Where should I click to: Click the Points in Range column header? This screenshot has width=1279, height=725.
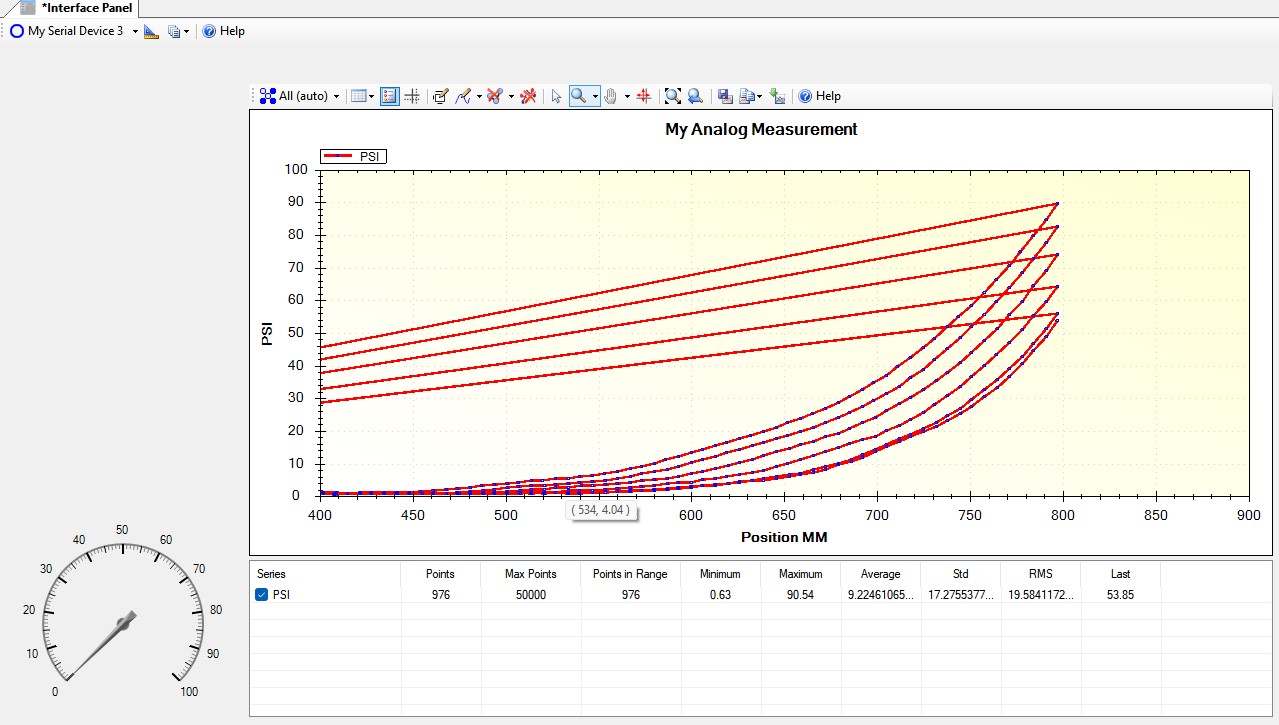point(630,574)
